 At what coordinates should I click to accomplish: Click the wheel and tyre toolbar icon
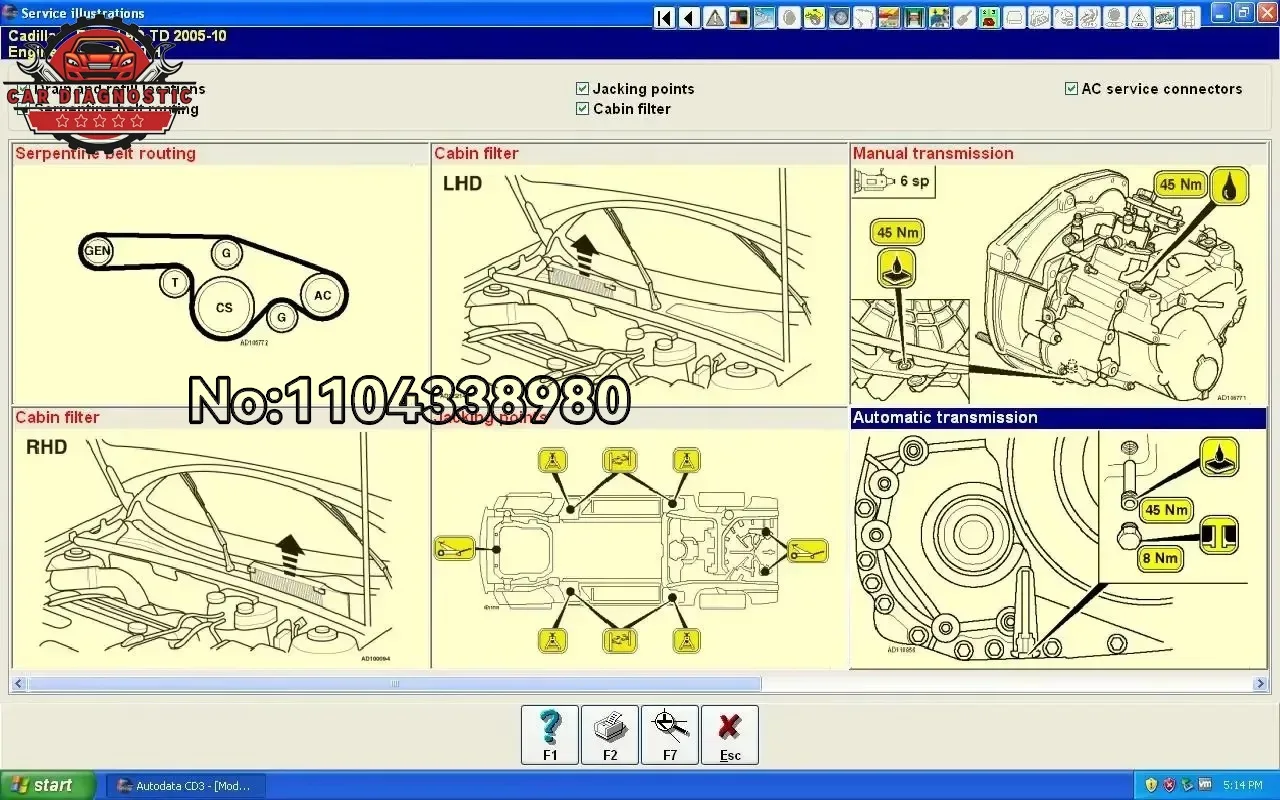click(x=839, y=17)
